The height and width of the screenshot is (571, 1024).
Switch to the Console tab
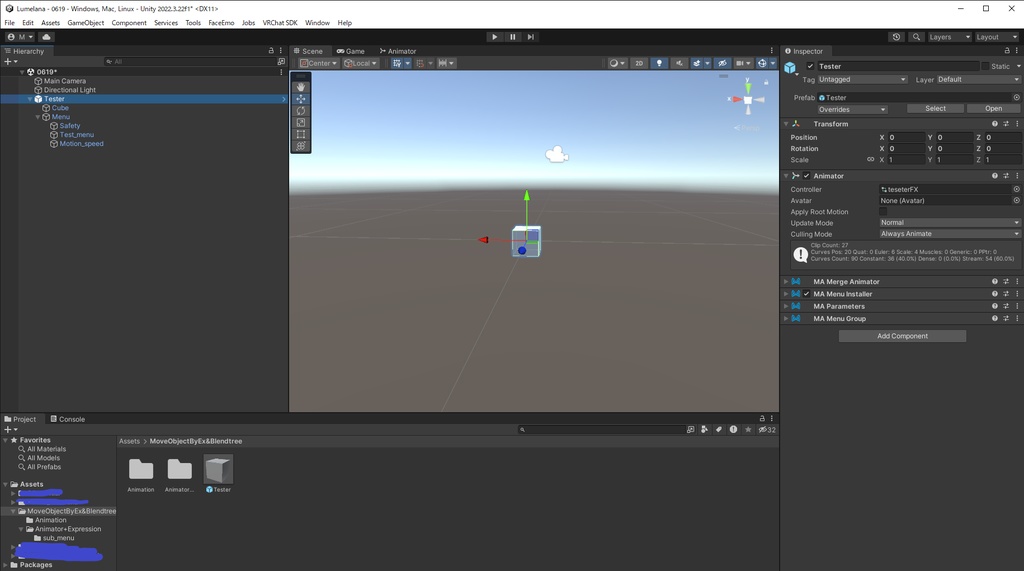68,419
